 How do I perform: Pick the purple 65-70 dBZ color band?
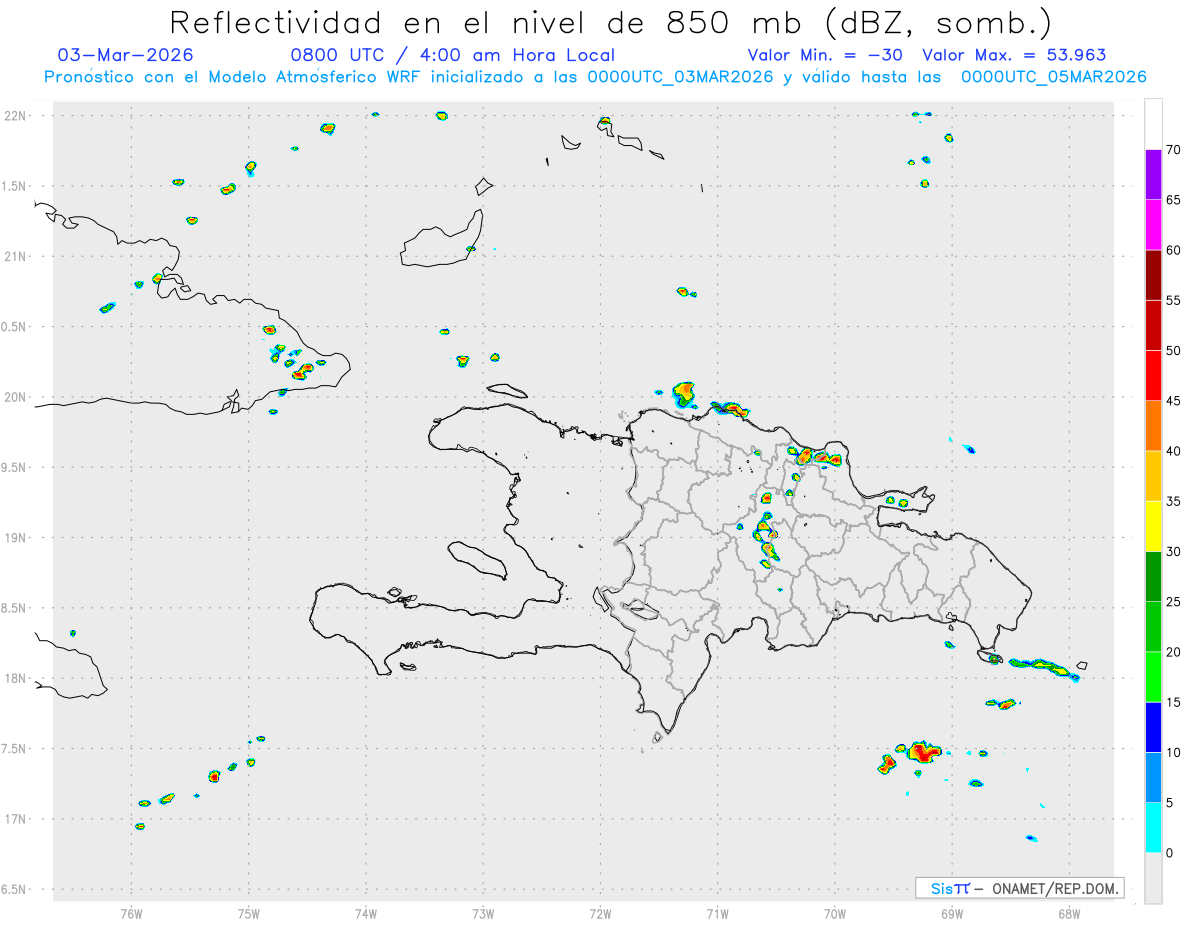[x=1153, y=174]
